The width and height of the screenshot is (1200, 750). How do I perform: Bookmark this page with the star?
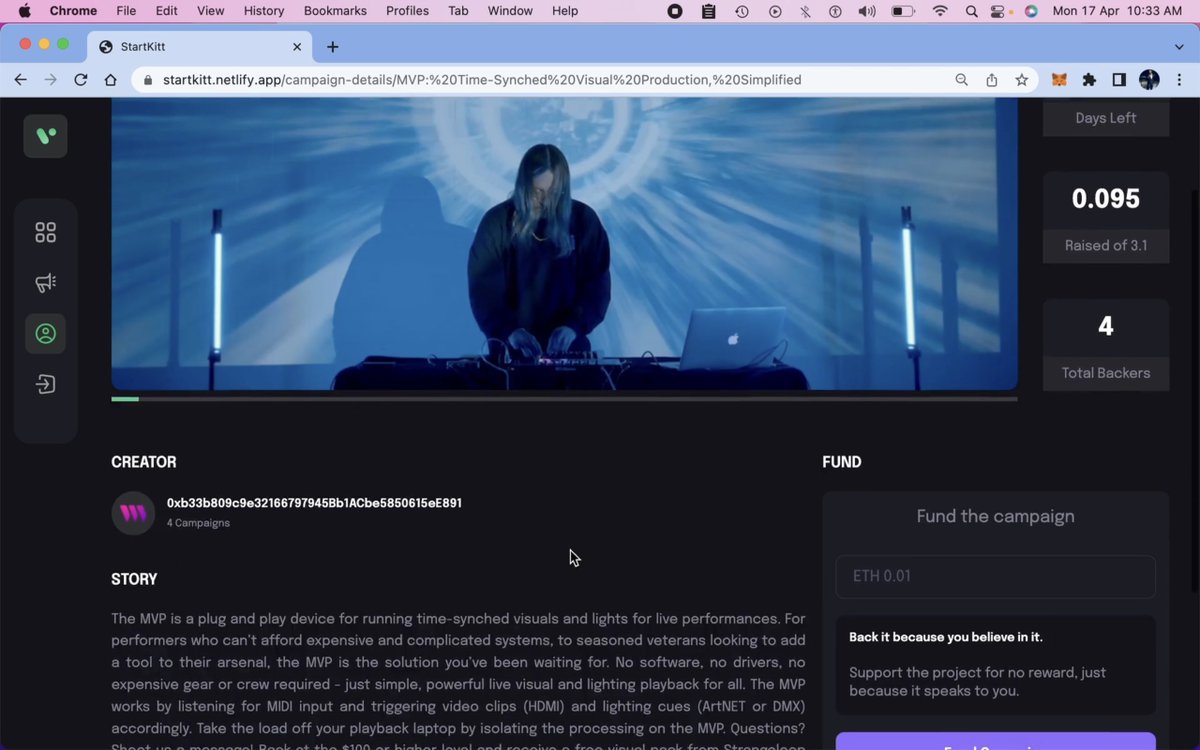tap(1021, 80)
